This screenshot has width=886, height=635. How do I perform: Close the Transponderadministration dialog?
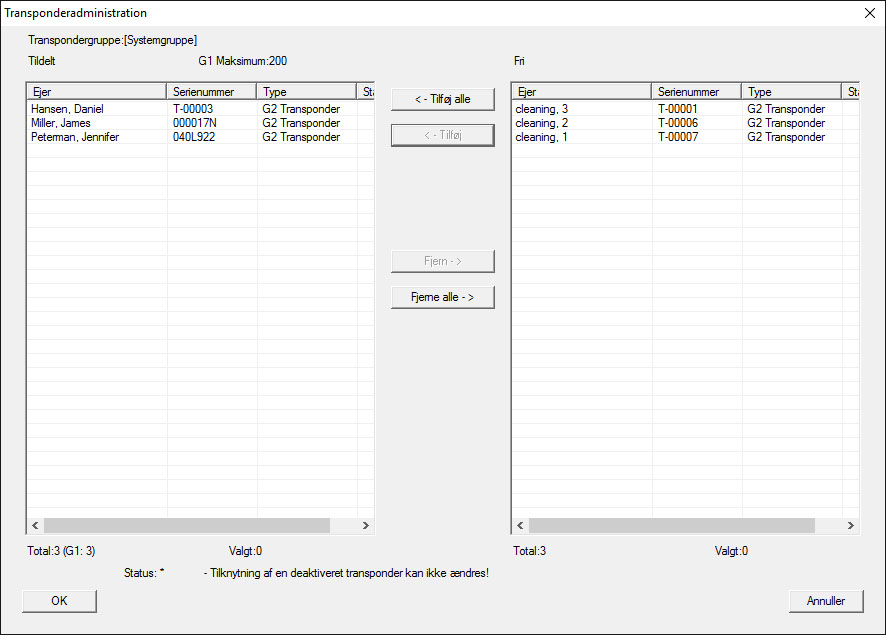(868, 13)
